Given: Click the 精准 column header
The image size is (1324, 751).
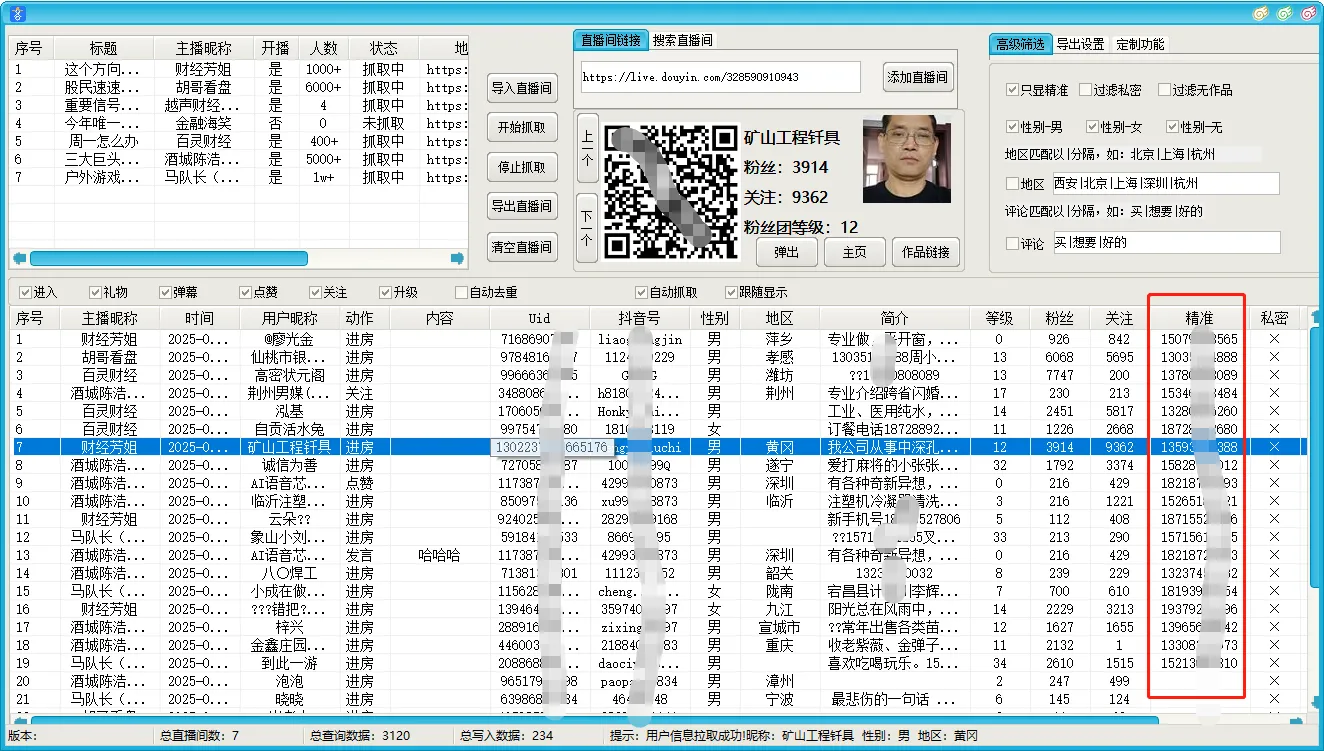Looking at the screenshot, I should [1200, 318].
